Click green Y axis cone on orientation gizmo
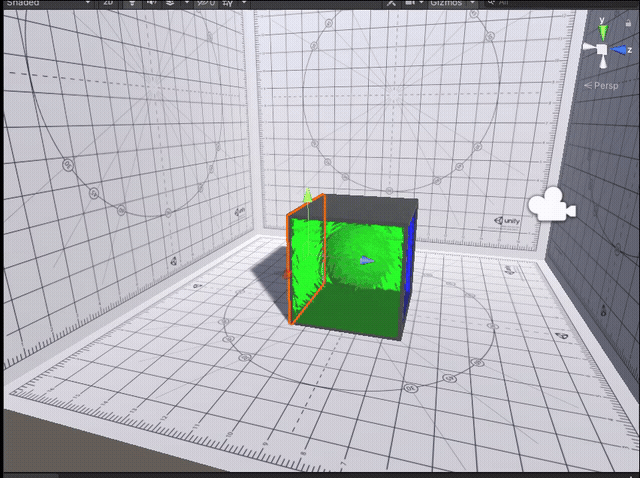This screenshot has width=640, height=478. 603,32
